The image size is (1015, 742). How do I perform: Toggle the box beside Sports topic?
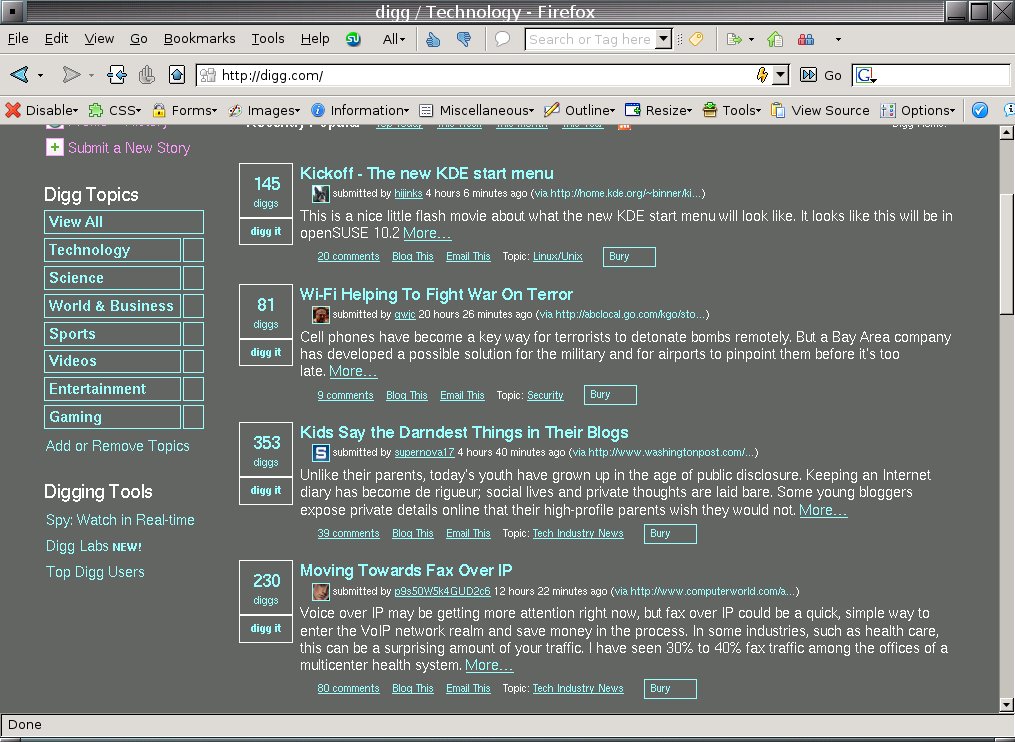click(x=193, y=333)
